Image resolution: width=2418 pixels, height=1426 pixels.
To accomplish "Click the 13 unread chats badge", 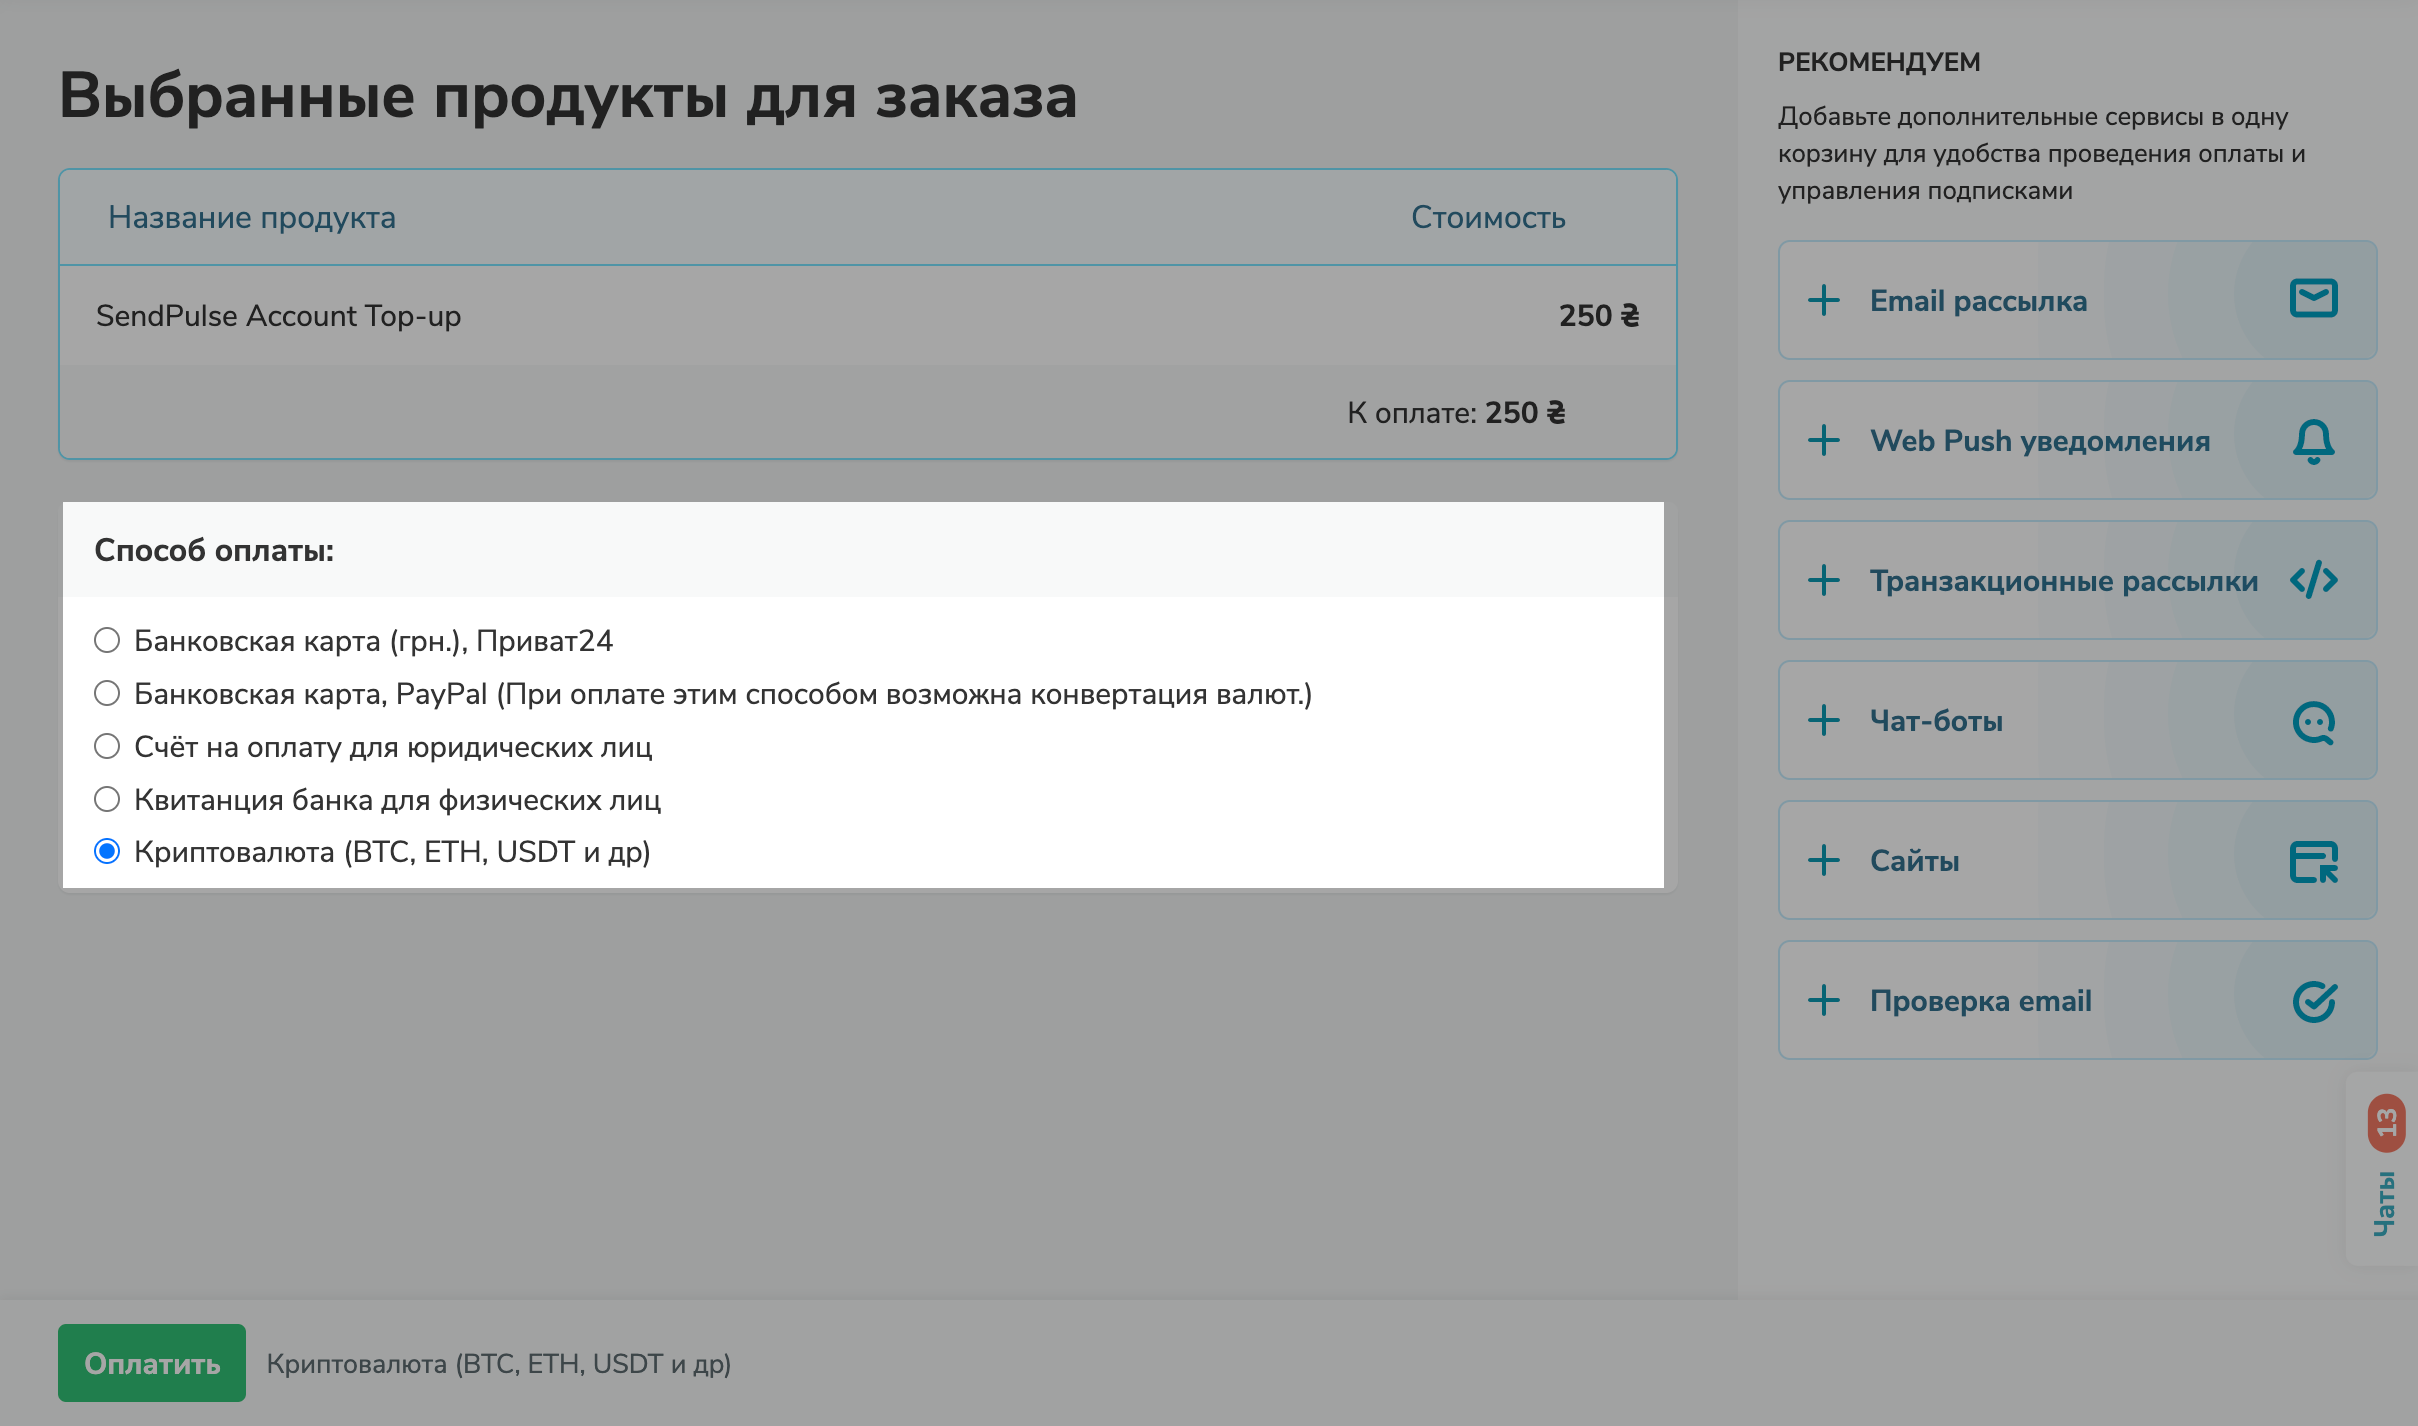I will pyautogui.click(x=2388, y=1122).
